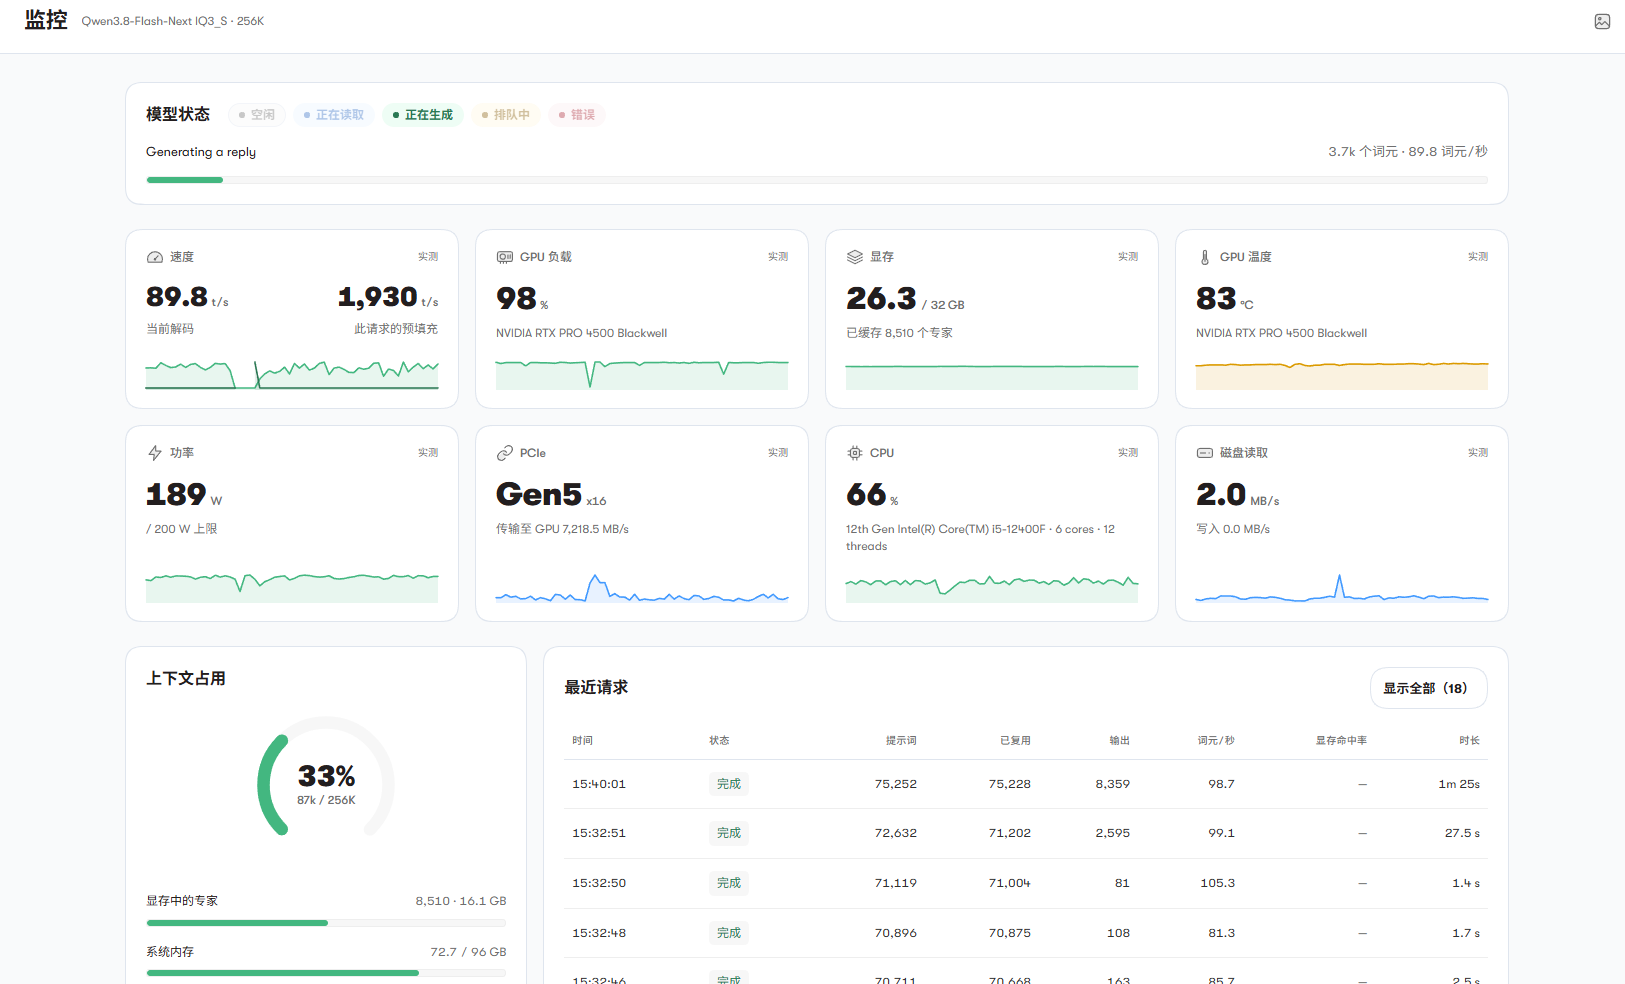Click the chip icon beside CPU

coord(855,453)
